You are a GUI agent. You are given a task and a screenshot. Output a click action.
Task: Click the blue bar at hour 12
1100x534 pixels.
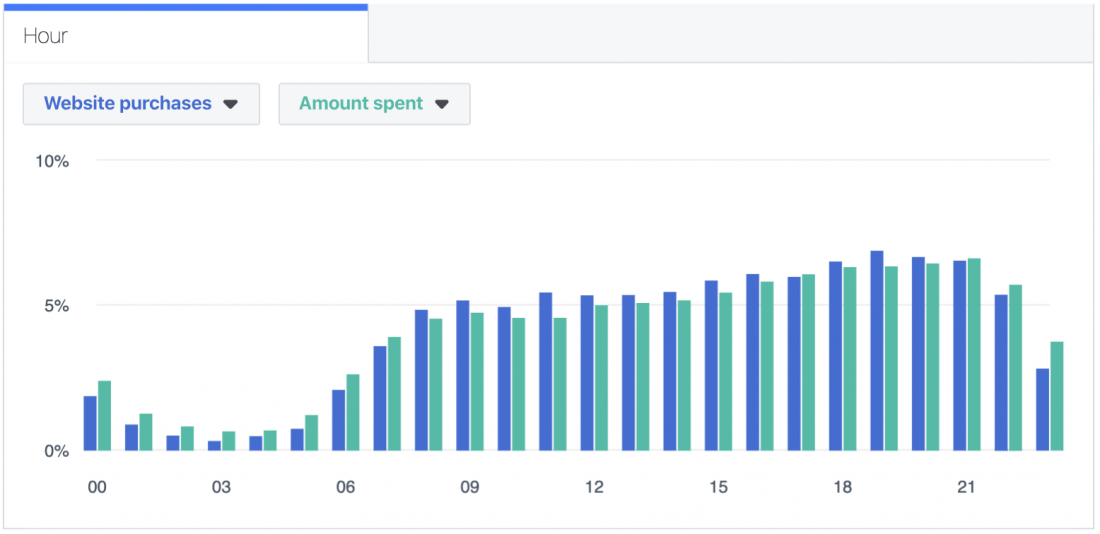[x=587, y=373]
